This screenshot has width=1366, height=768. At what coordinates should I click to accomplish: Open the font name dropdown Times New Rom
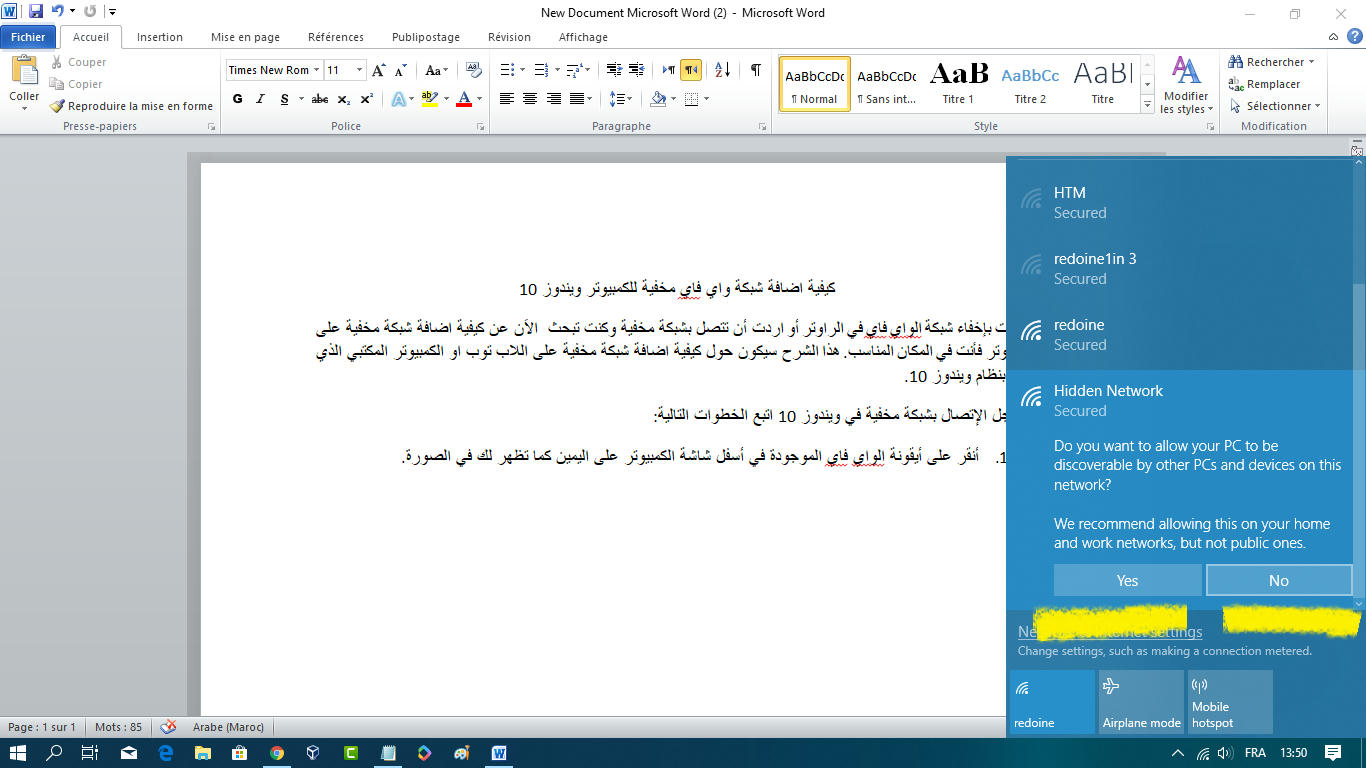[316, 70]
